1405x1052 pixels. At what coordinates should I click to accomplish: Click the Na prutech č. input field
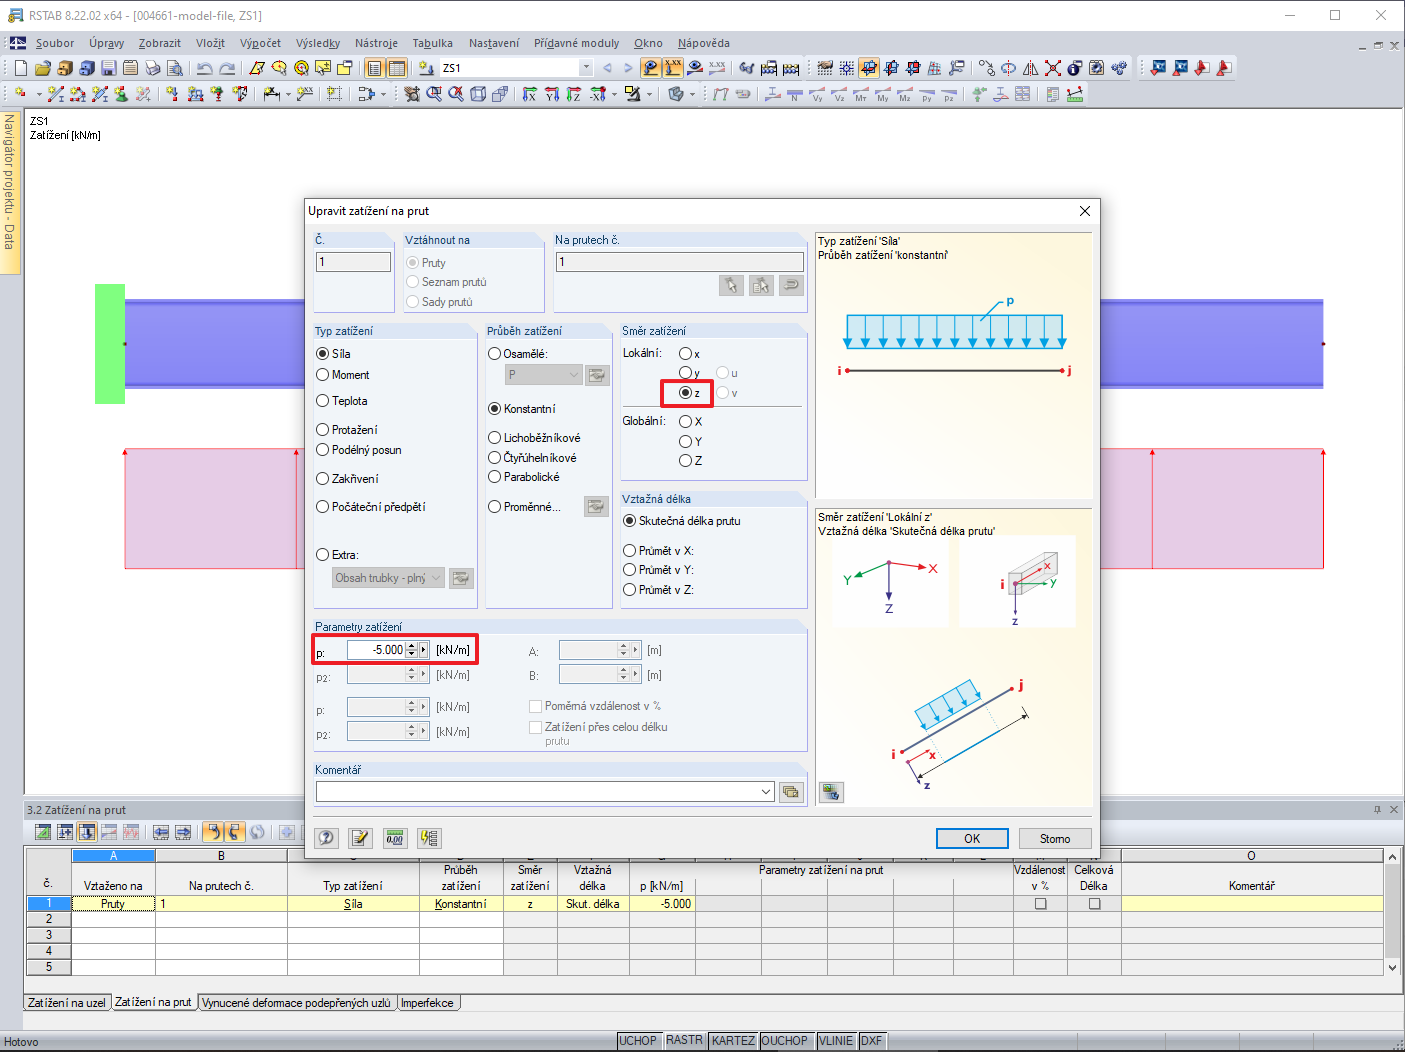click(x=680, y=262)
